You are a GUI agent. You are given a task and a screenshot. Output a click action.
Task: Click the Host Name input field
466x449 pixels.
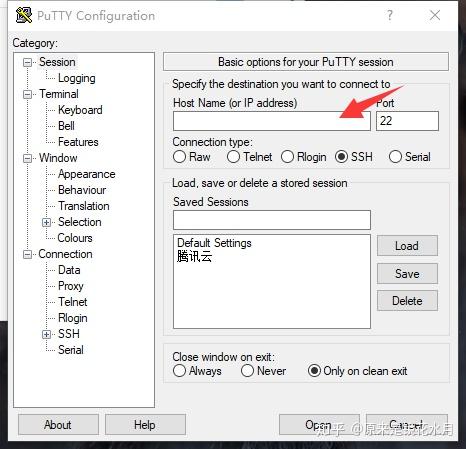[272, 121]
